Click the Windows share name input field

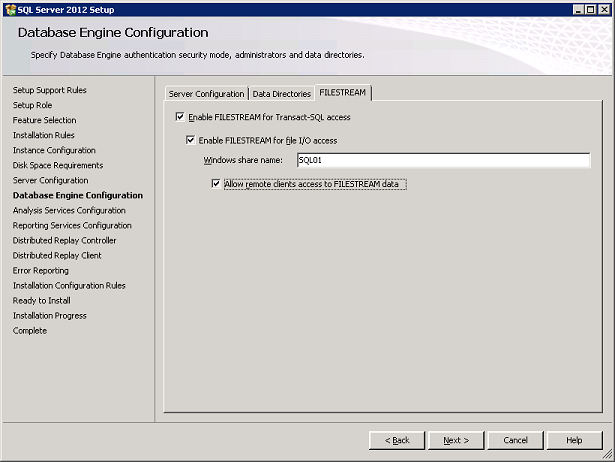coord(443,160)
